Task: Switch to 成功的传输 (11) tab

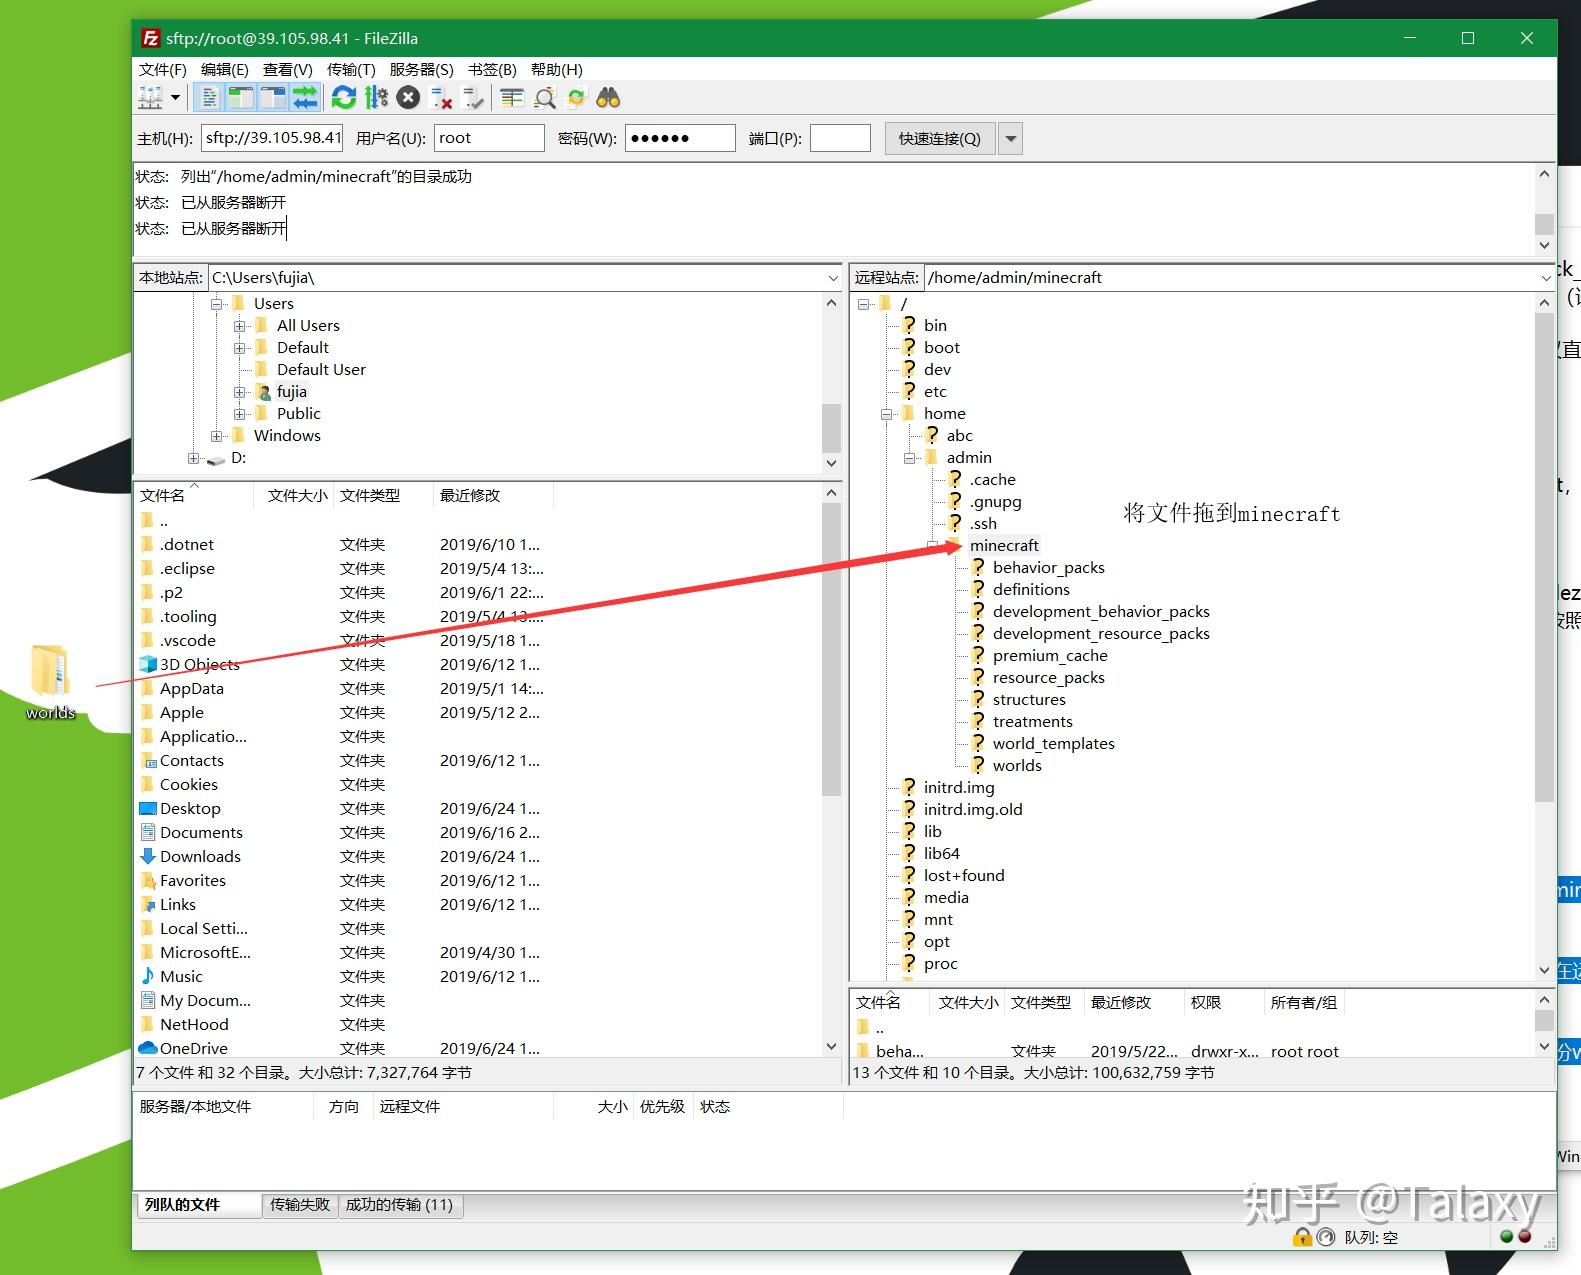Action: pos(399,1205)
